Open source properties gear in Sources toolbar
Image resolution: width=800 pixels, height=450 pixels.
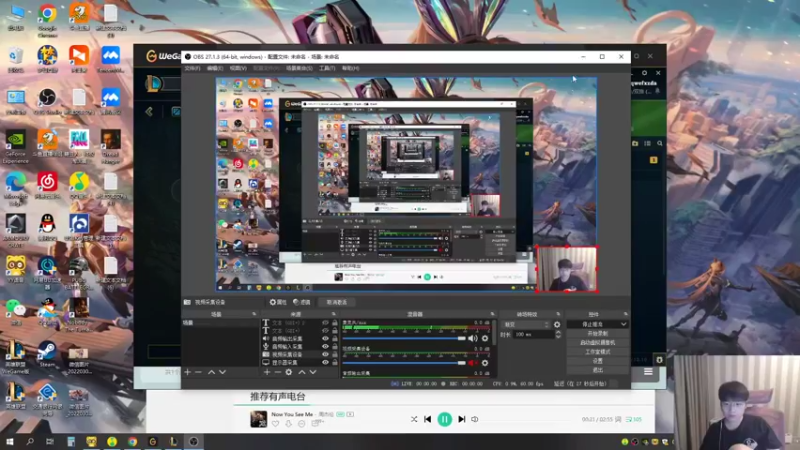pos(289,372)
